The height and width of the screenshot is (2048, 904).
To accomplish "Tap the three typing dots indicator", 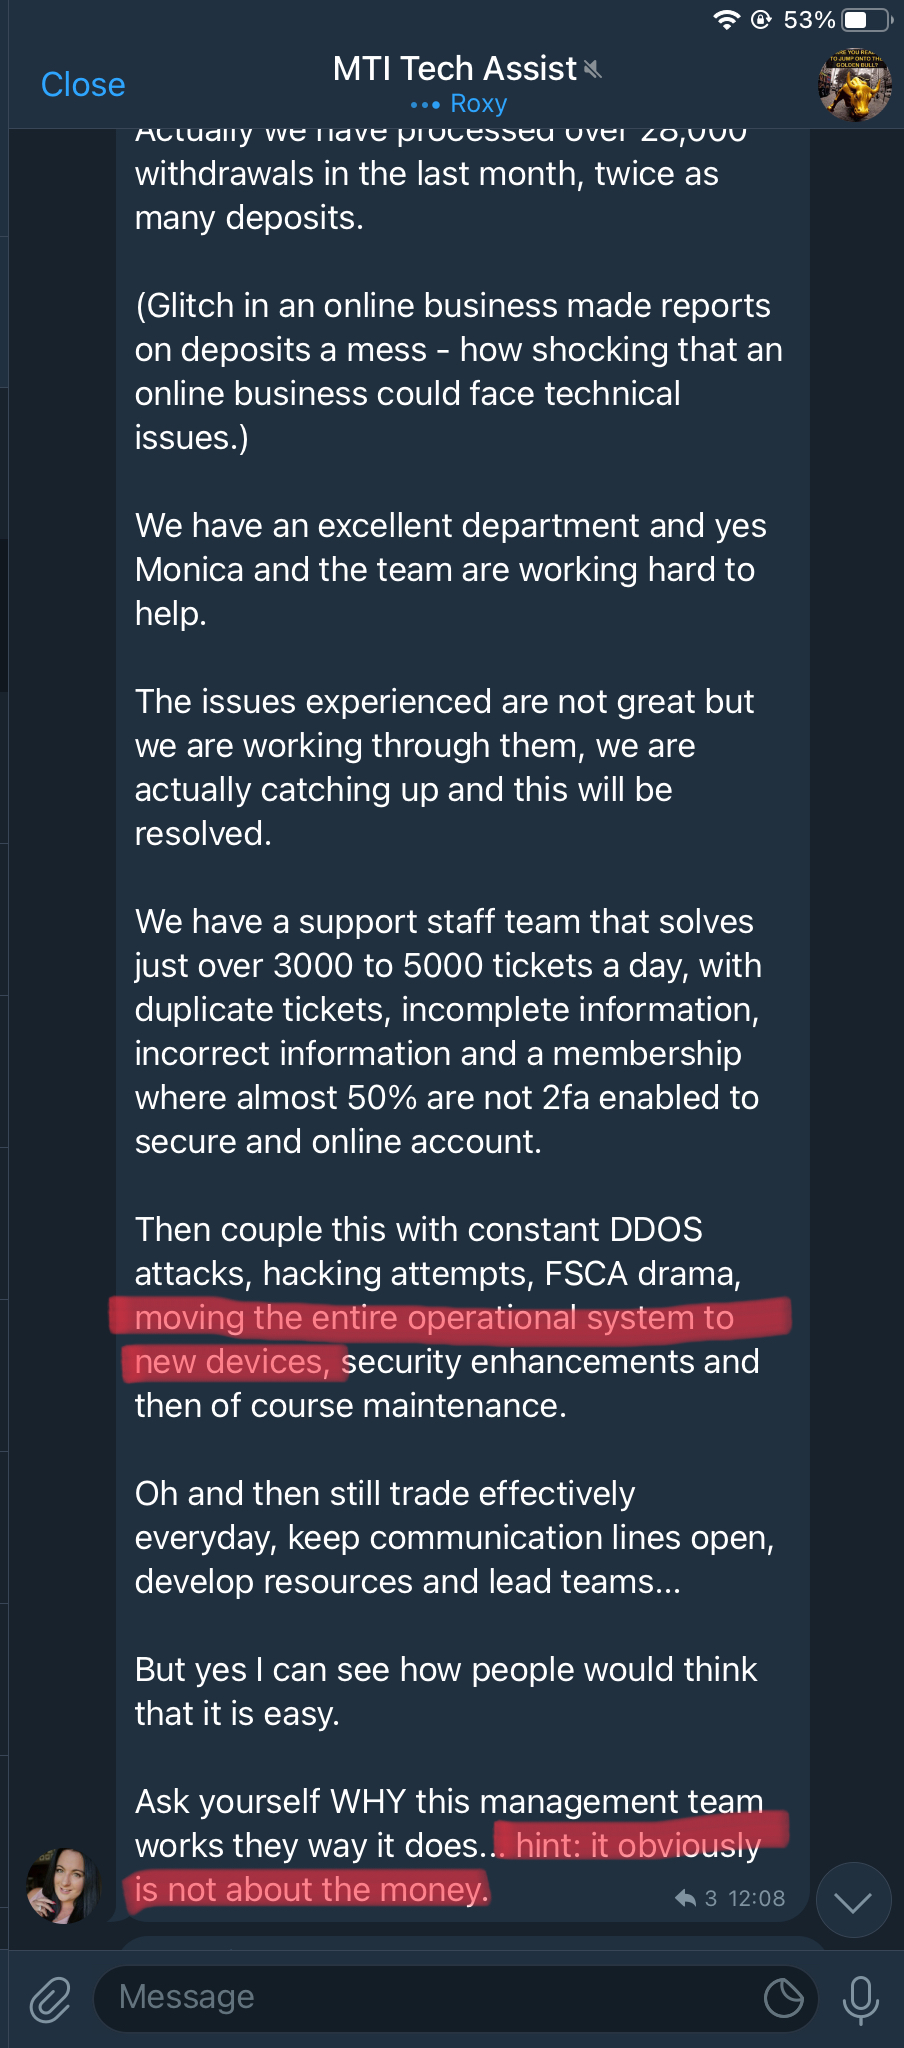I will pos(425,105).
